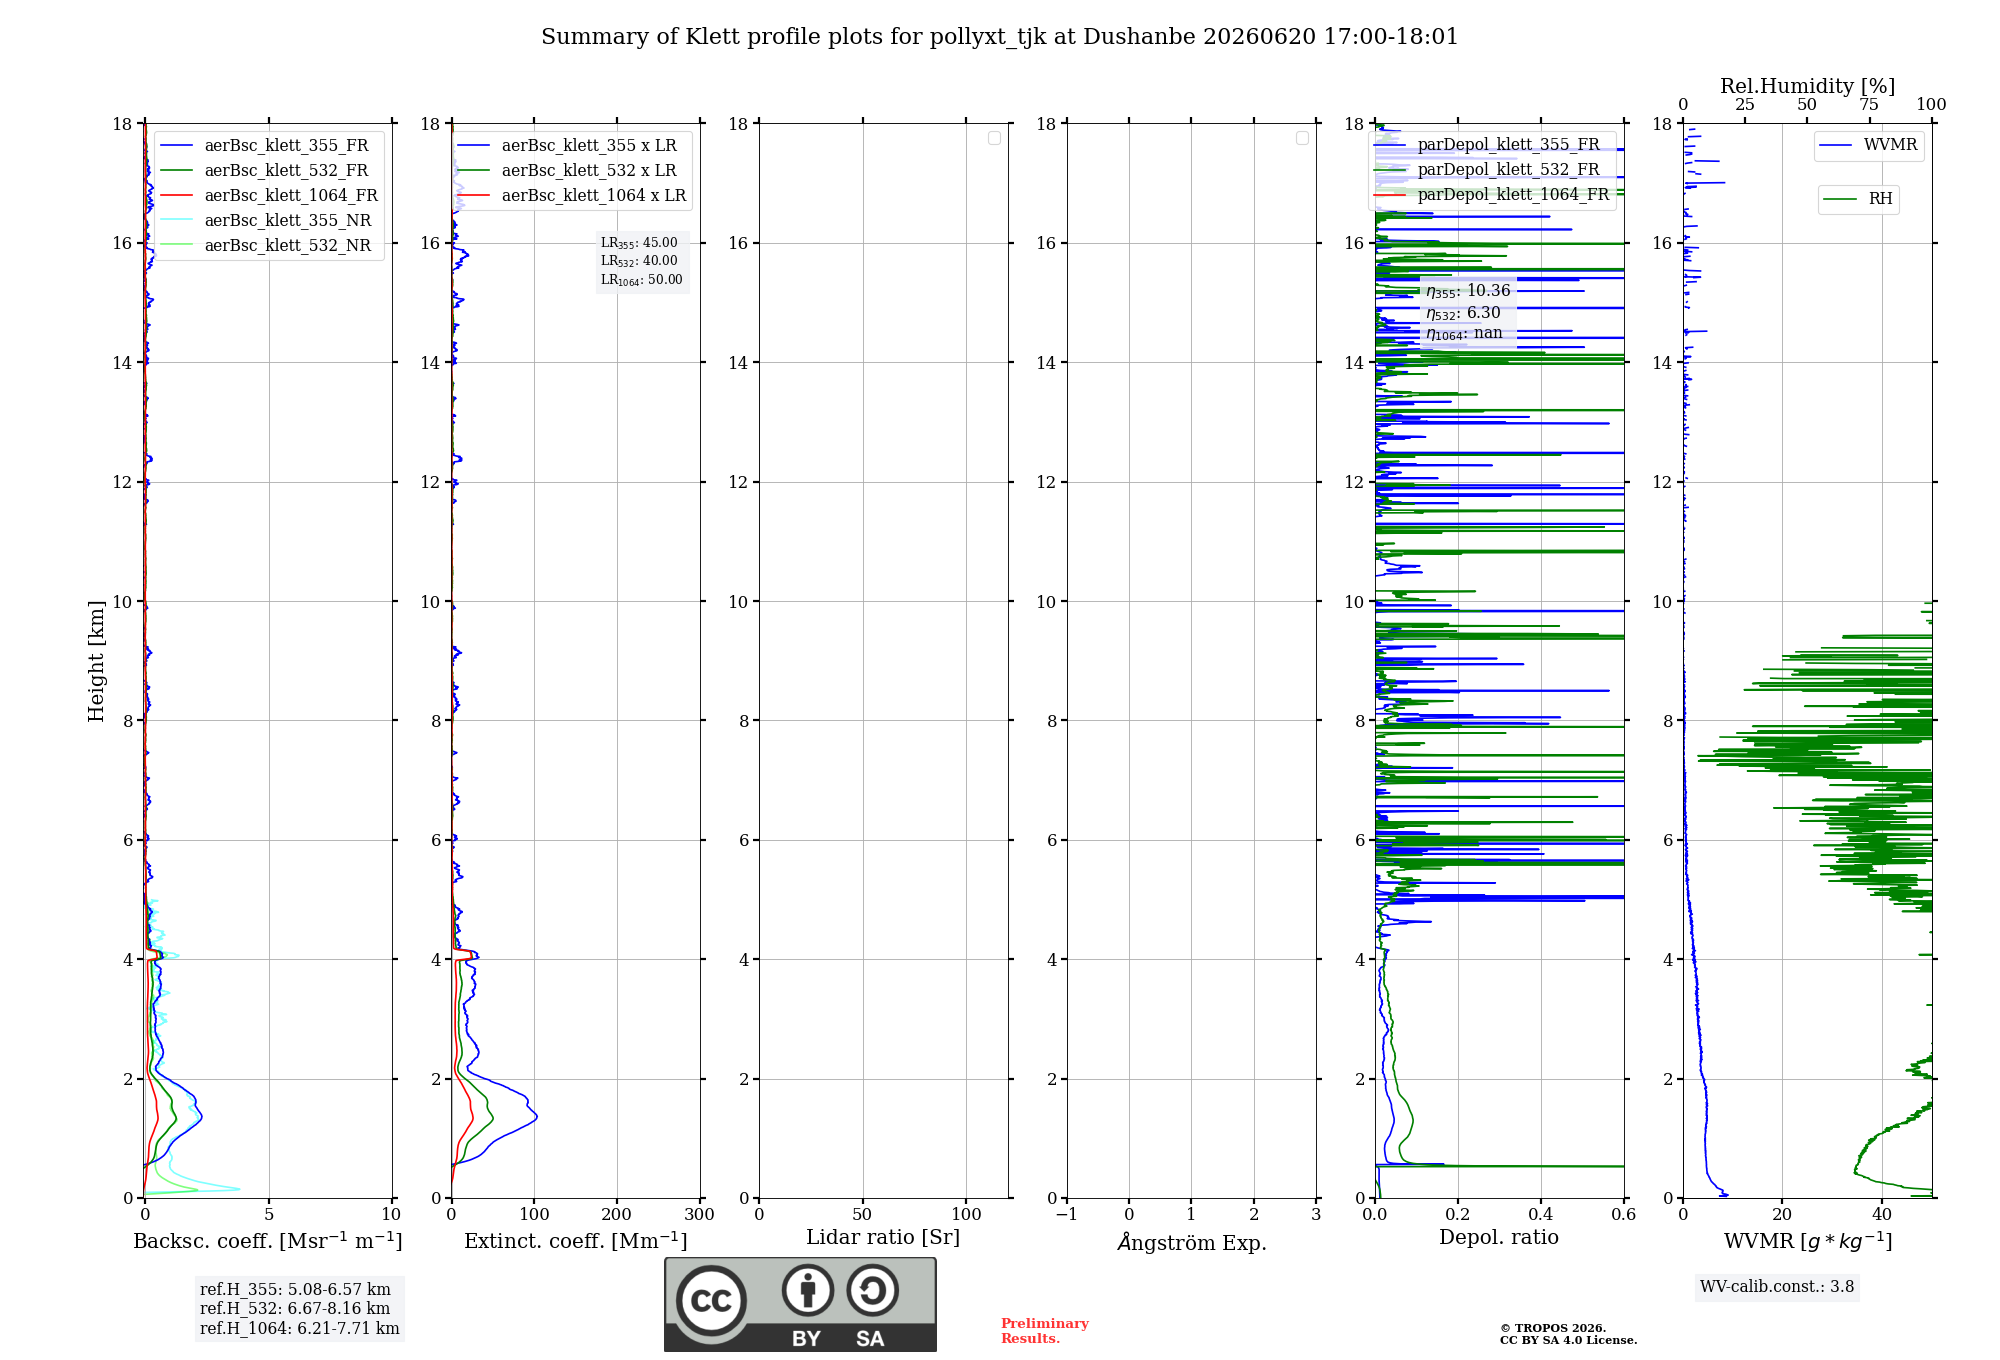Click the WVMR legend entry
Image resolution: width=2000 pixels, height=1360 pixels.
click(1868, 145)
